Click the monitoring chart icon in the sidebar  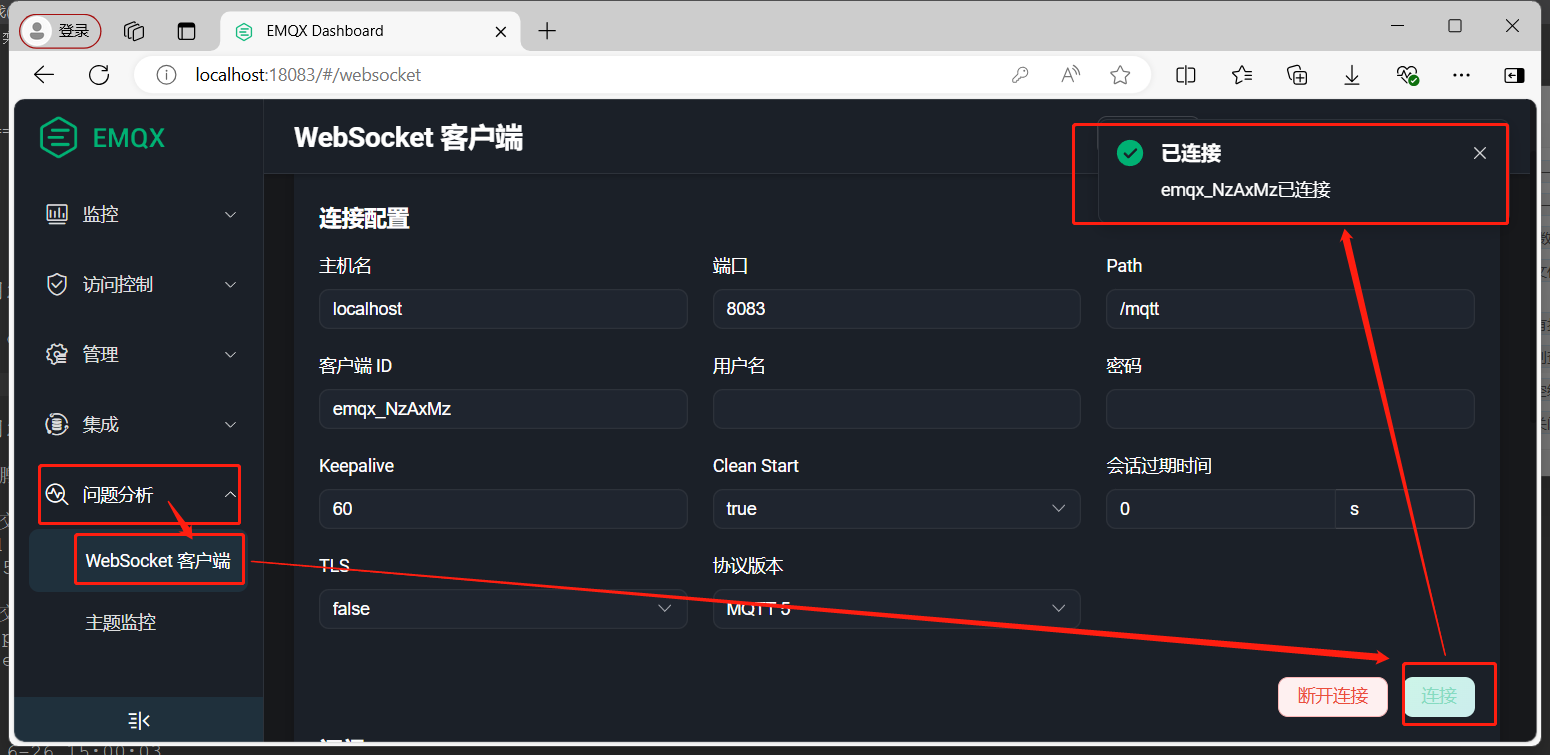[x=57, y=214]
